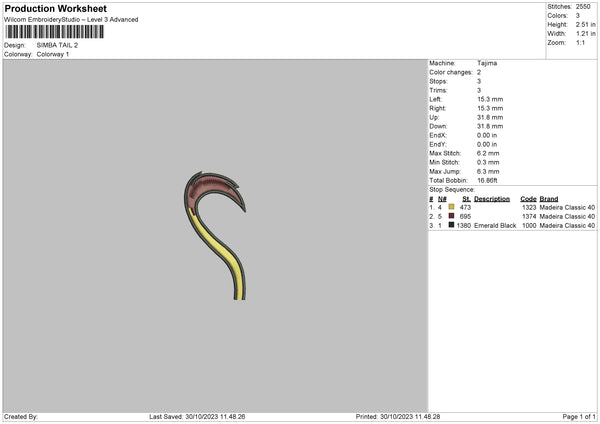600x424 pixels.
Task: Click the EndX value '0.00 in'
Action: coord(487,135)
